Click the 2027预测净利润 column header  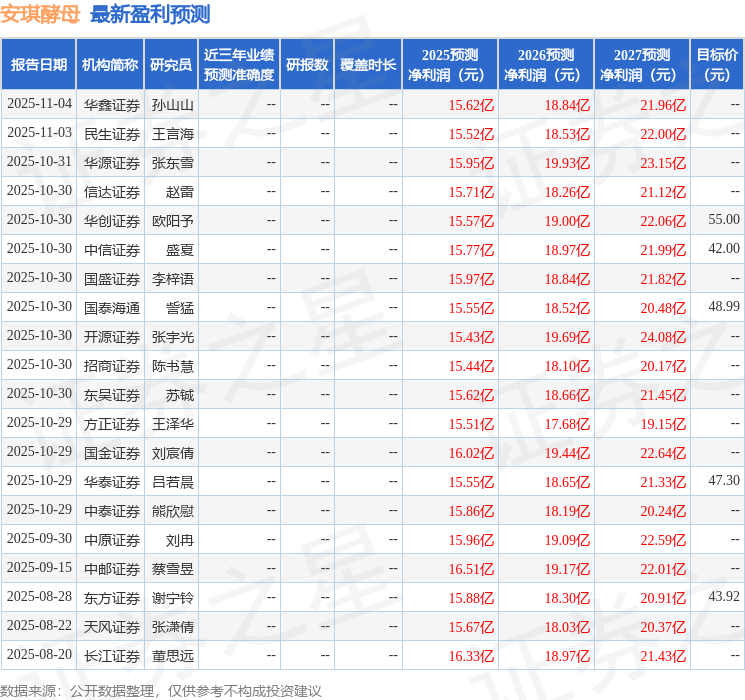(x=642, y=65)
